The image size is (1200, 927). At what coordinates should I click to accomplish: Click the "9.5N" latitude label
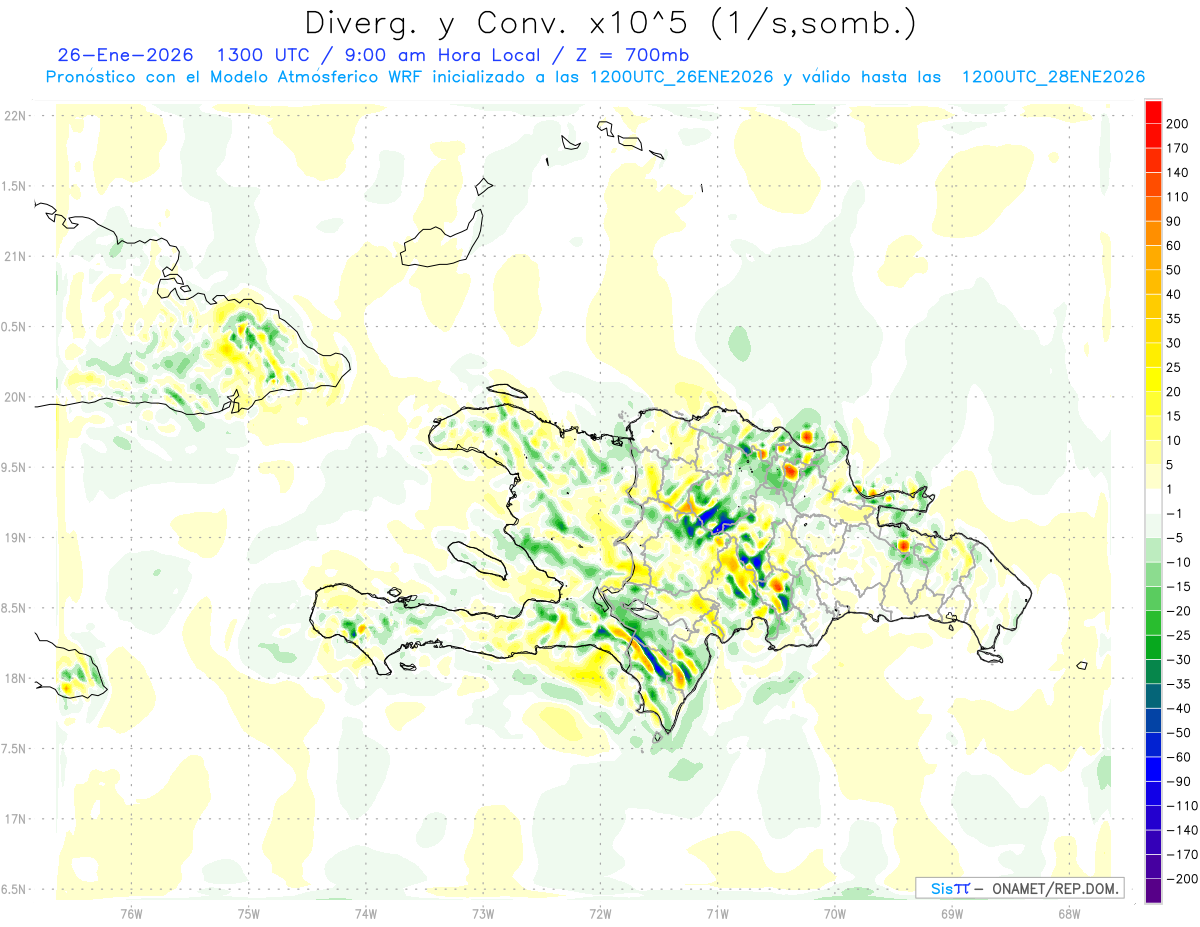(x=15, y=467)
